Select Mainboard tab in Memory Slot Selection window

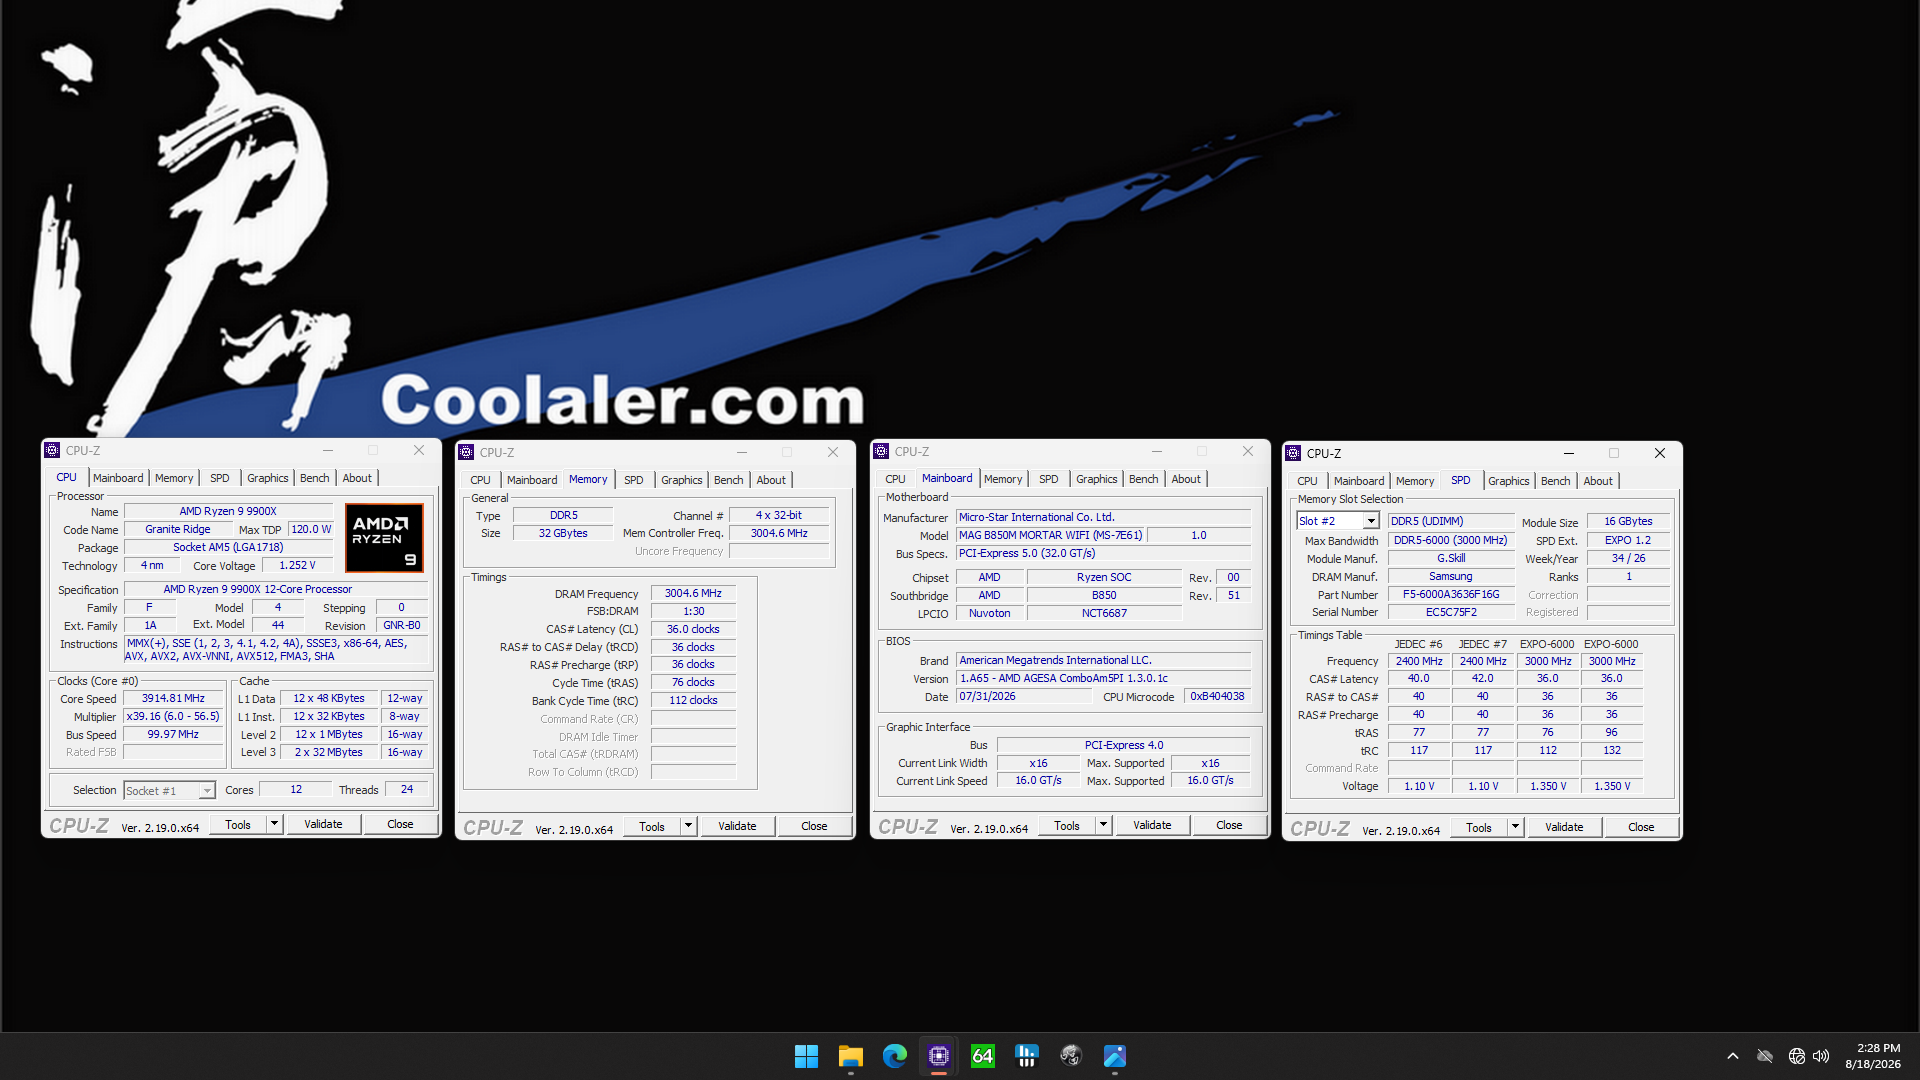[1359, 481]
